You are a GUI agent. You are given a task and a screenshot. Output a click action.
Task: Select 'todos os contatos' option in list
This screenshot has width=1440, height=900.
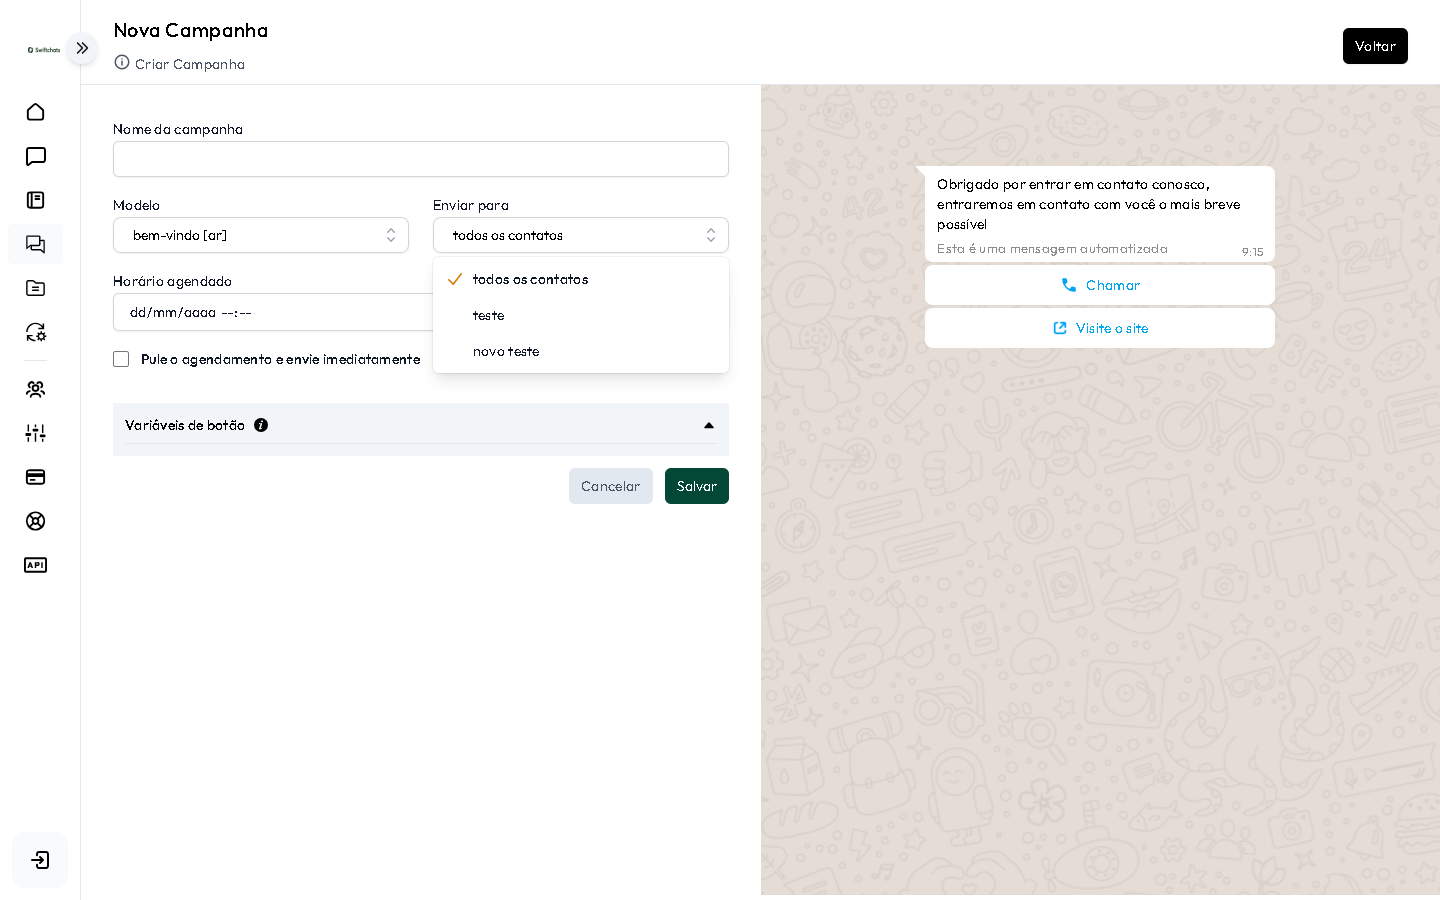pos(530,279)
